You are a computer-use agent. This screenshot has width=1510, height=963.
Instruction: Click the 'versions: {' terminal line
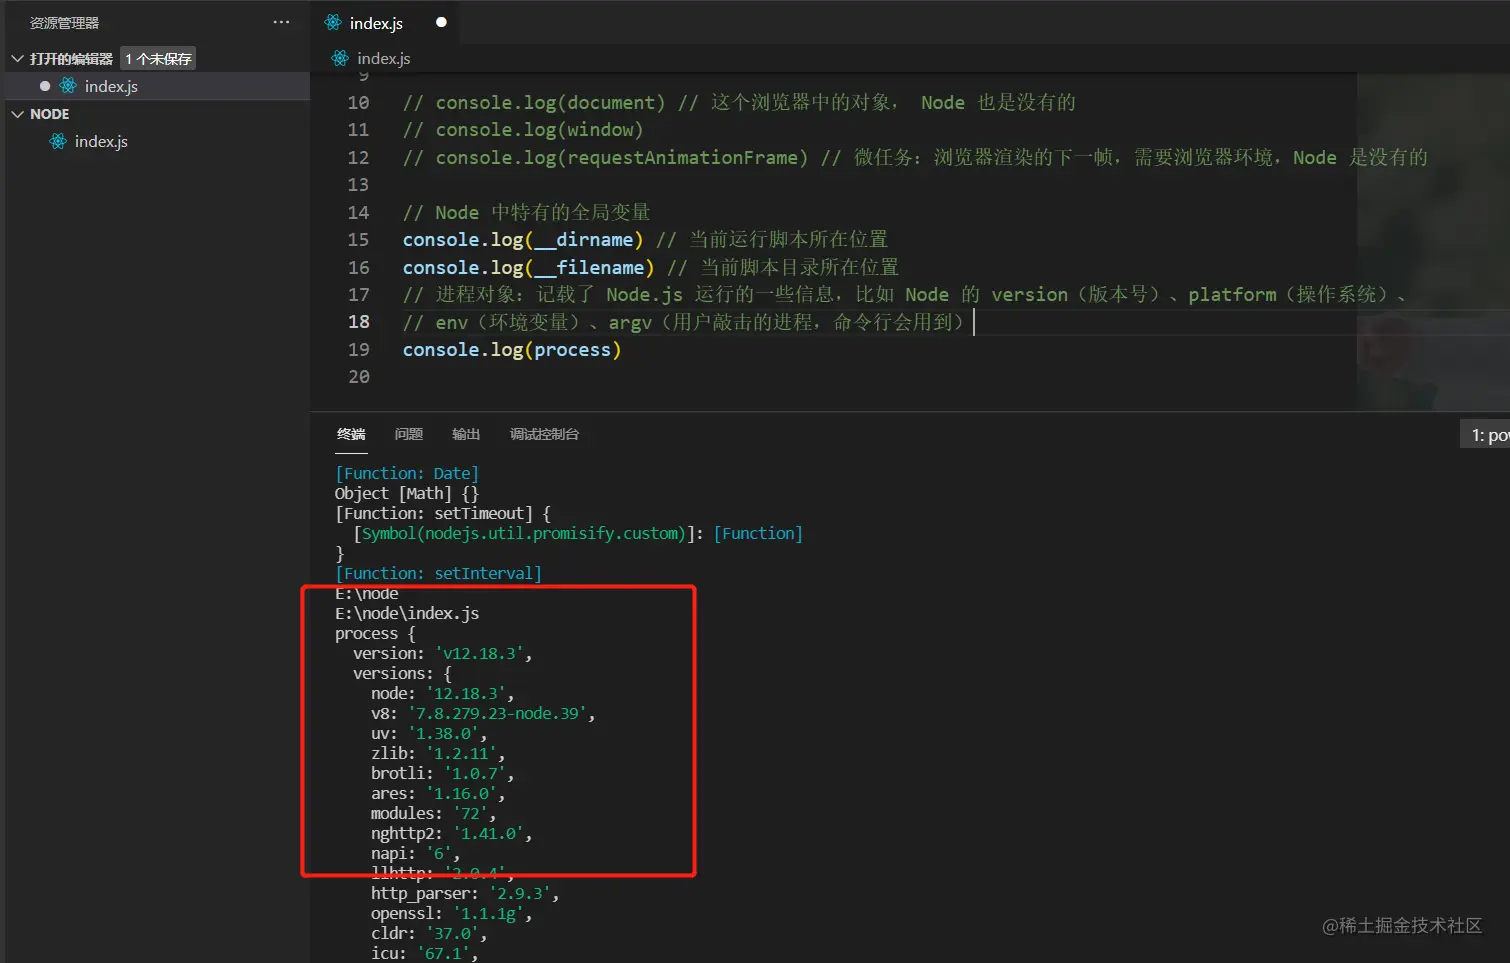pyautogui.click(x=402, y=673)
